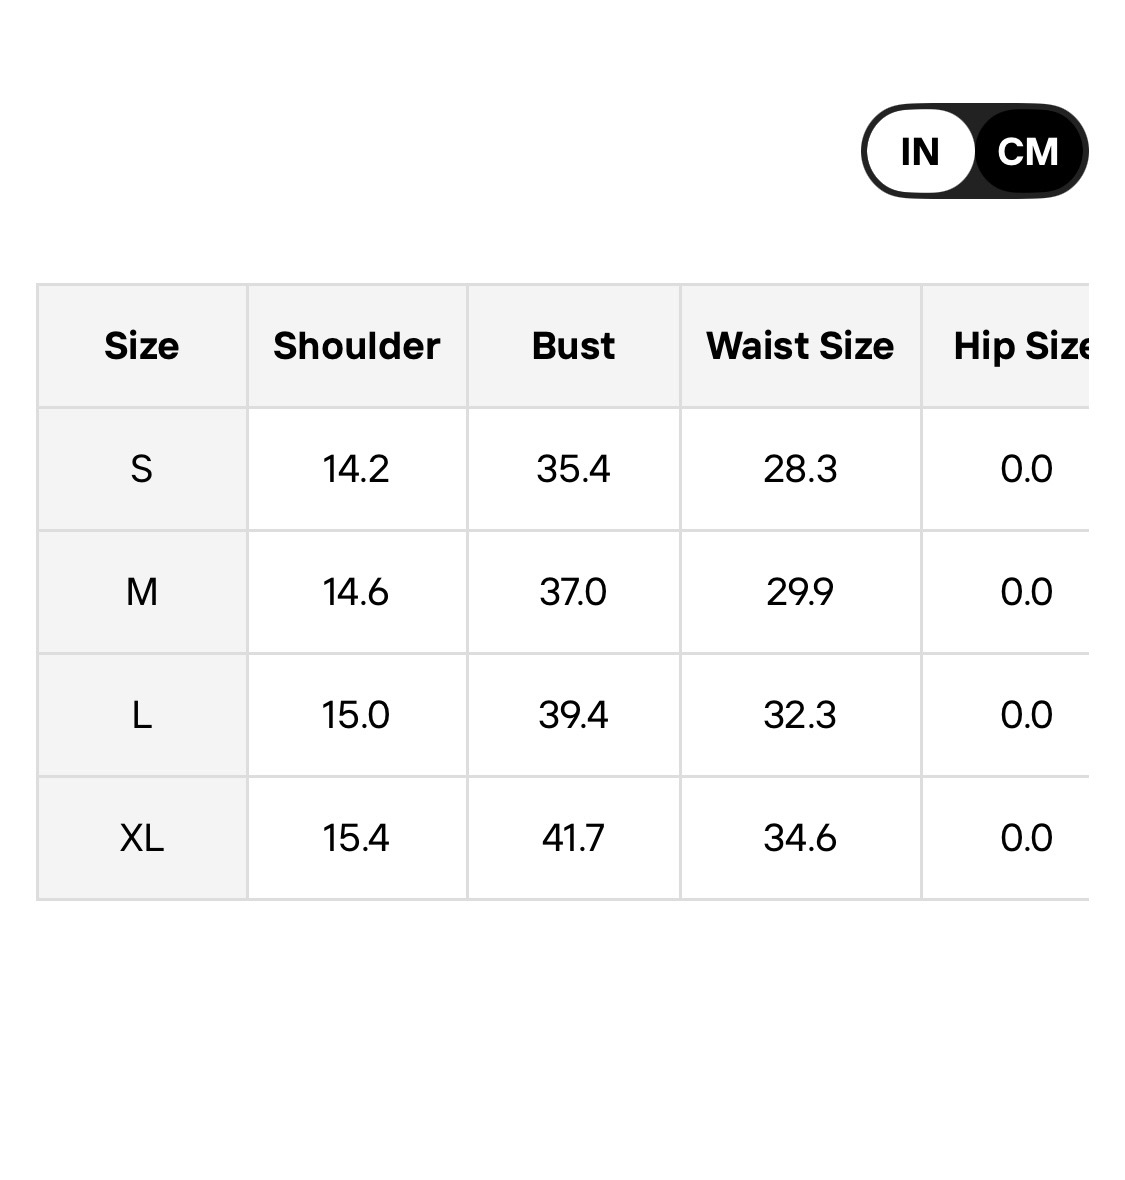Select the M waist value 29.9

800,592
